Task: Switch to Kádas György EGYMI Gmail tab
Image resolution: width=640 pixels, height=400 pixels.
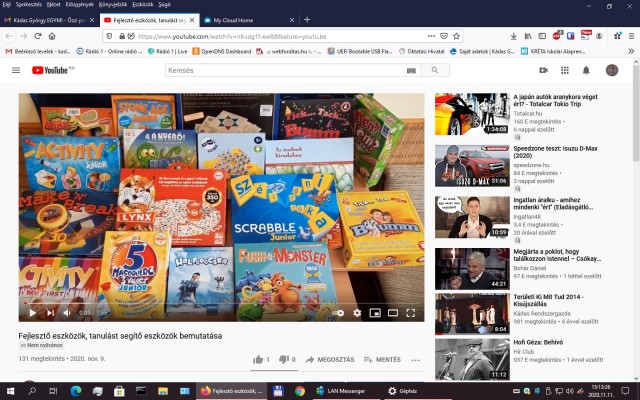Action: tap(49, 20)
